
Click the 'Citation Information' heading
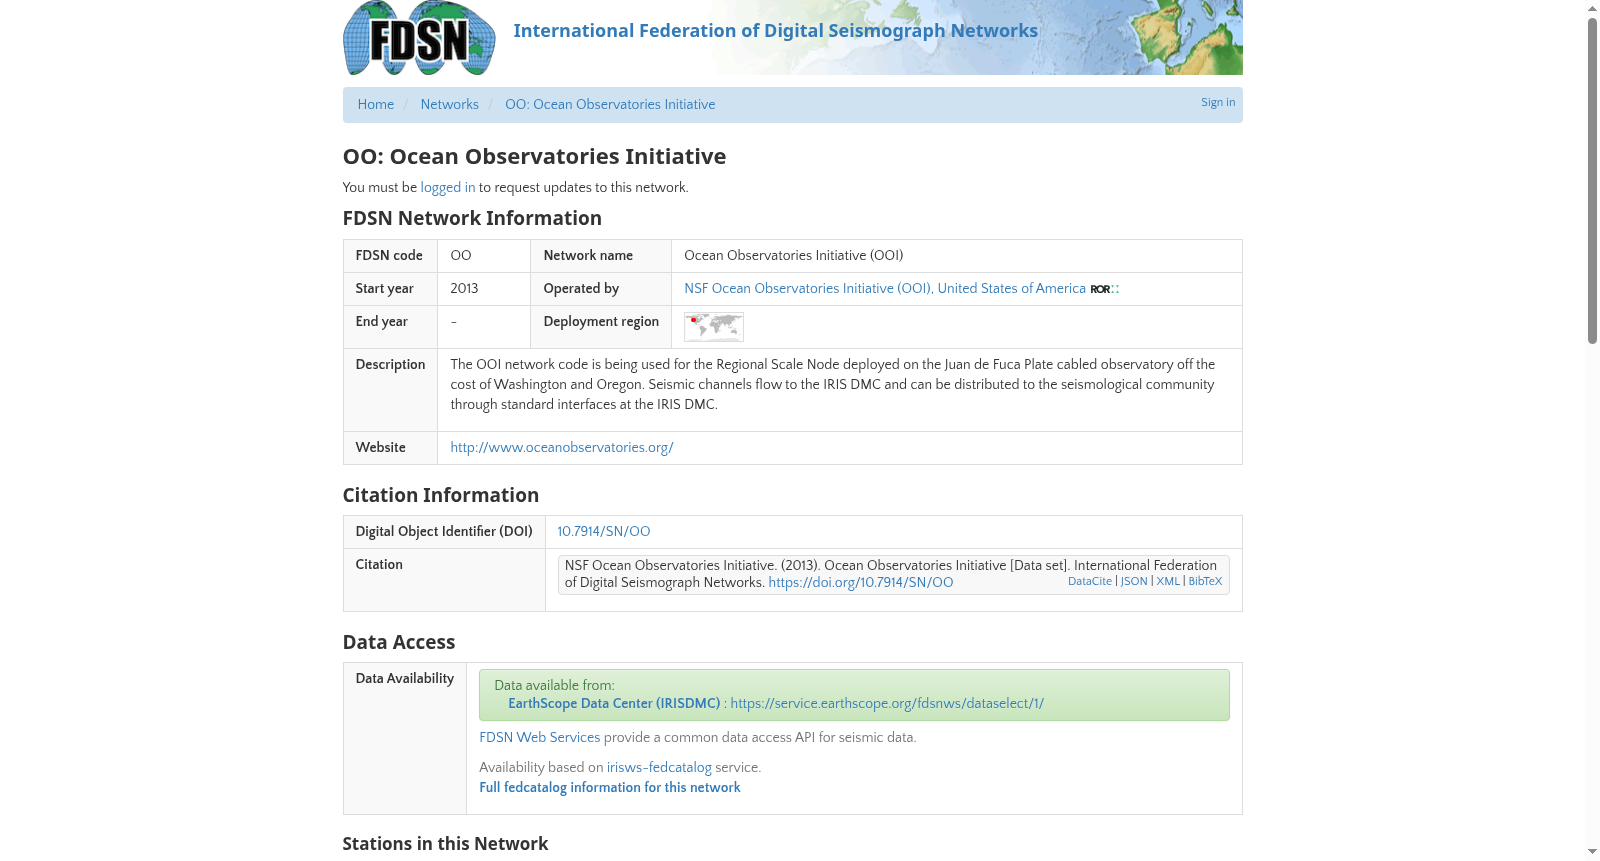(441, 495)
